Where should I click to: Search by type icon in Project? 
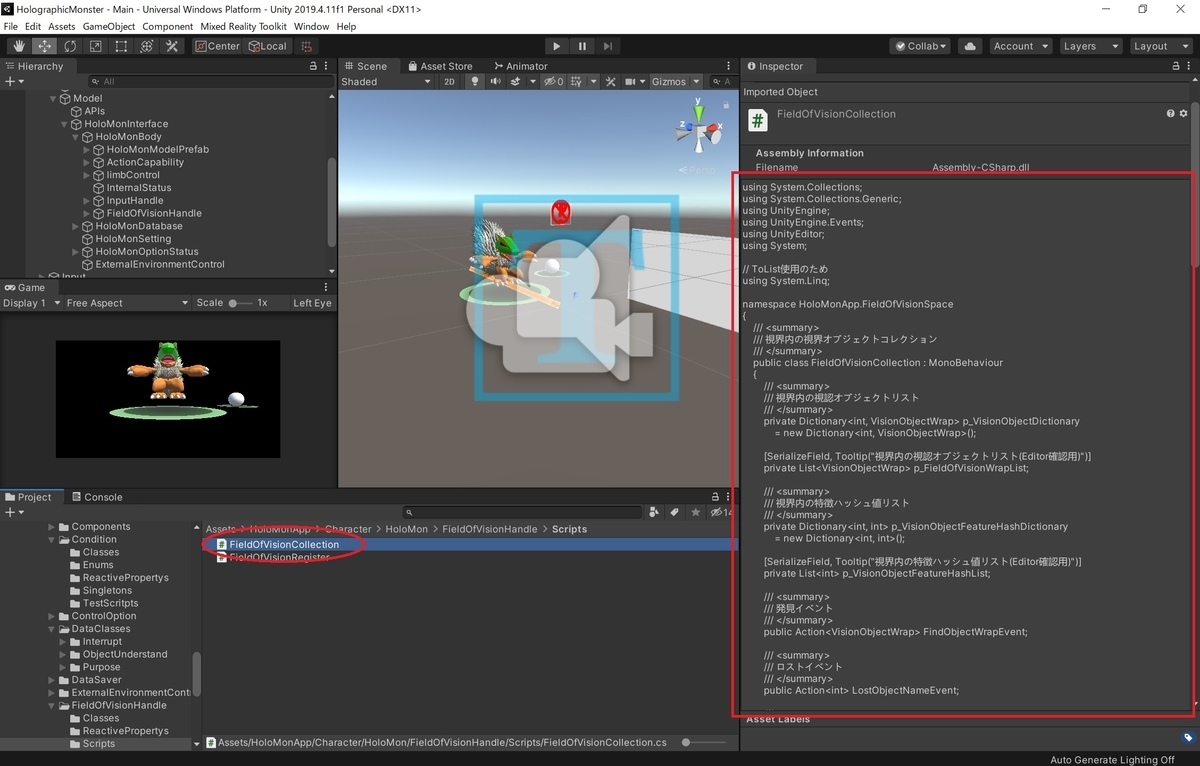(653, 512)
